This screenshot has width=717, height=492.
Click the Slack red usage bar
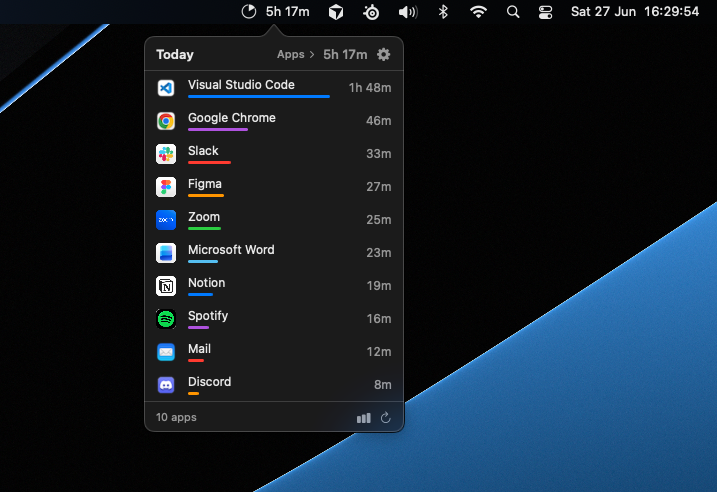pos(209,162)
